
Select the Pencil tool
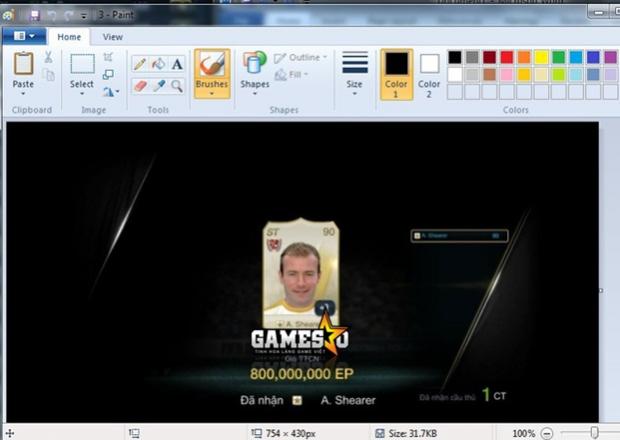pos(140,64)
